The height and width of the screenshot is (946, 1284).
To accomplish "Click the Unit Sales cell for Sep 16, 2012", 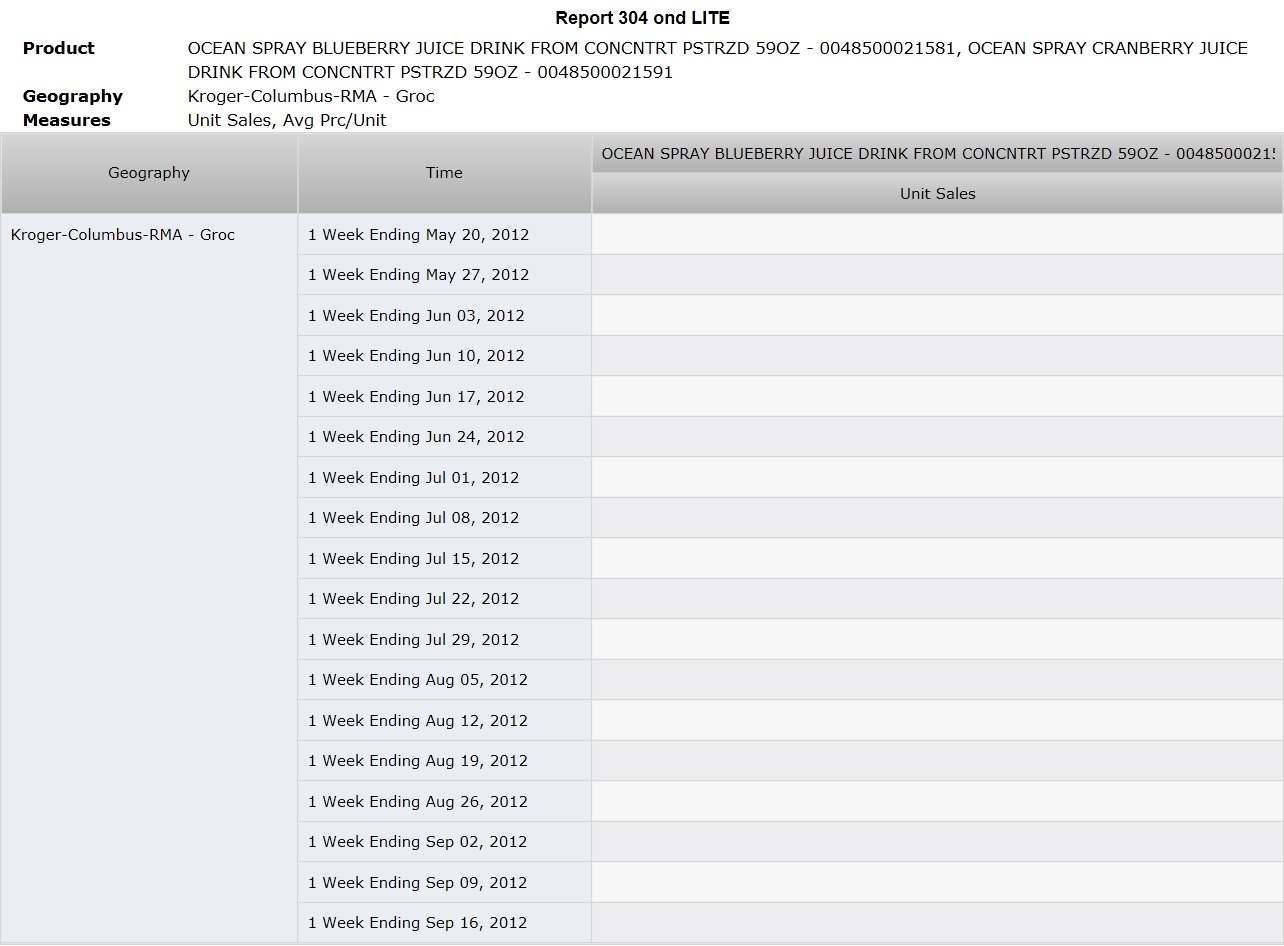I will pos(937,923).
